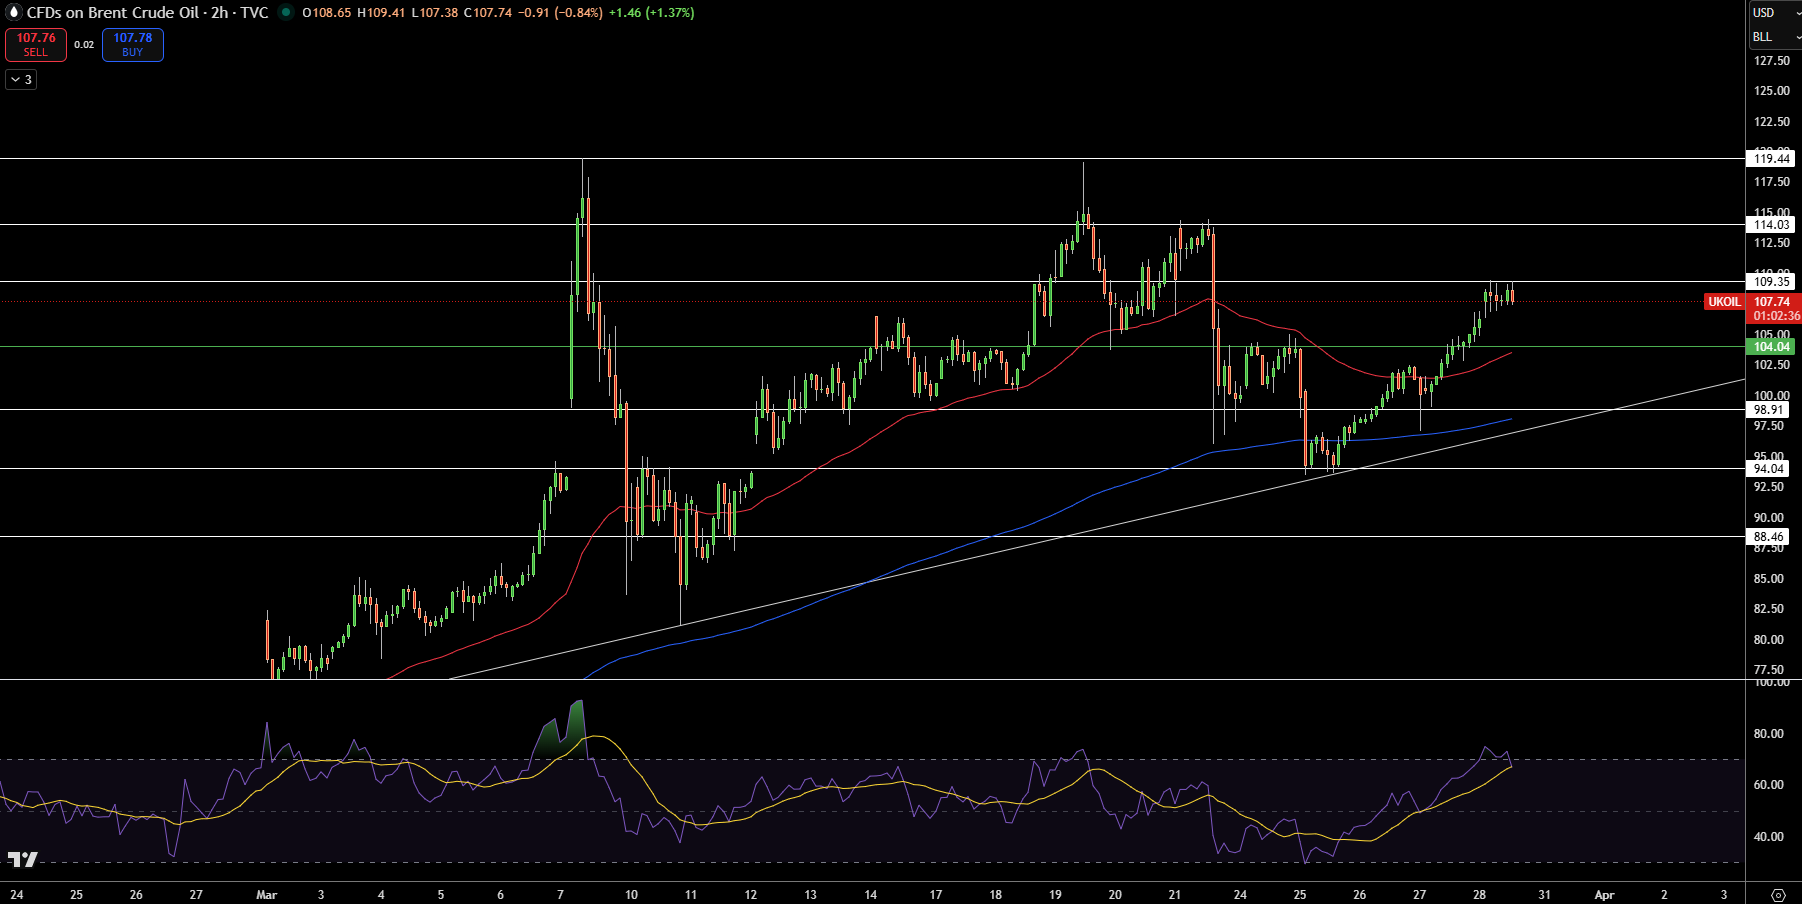Screen dimensions: 1802x904
Task: Select the 109.35 horizontal line price label
Action: pyautogui.click(x=1771, y=282)
